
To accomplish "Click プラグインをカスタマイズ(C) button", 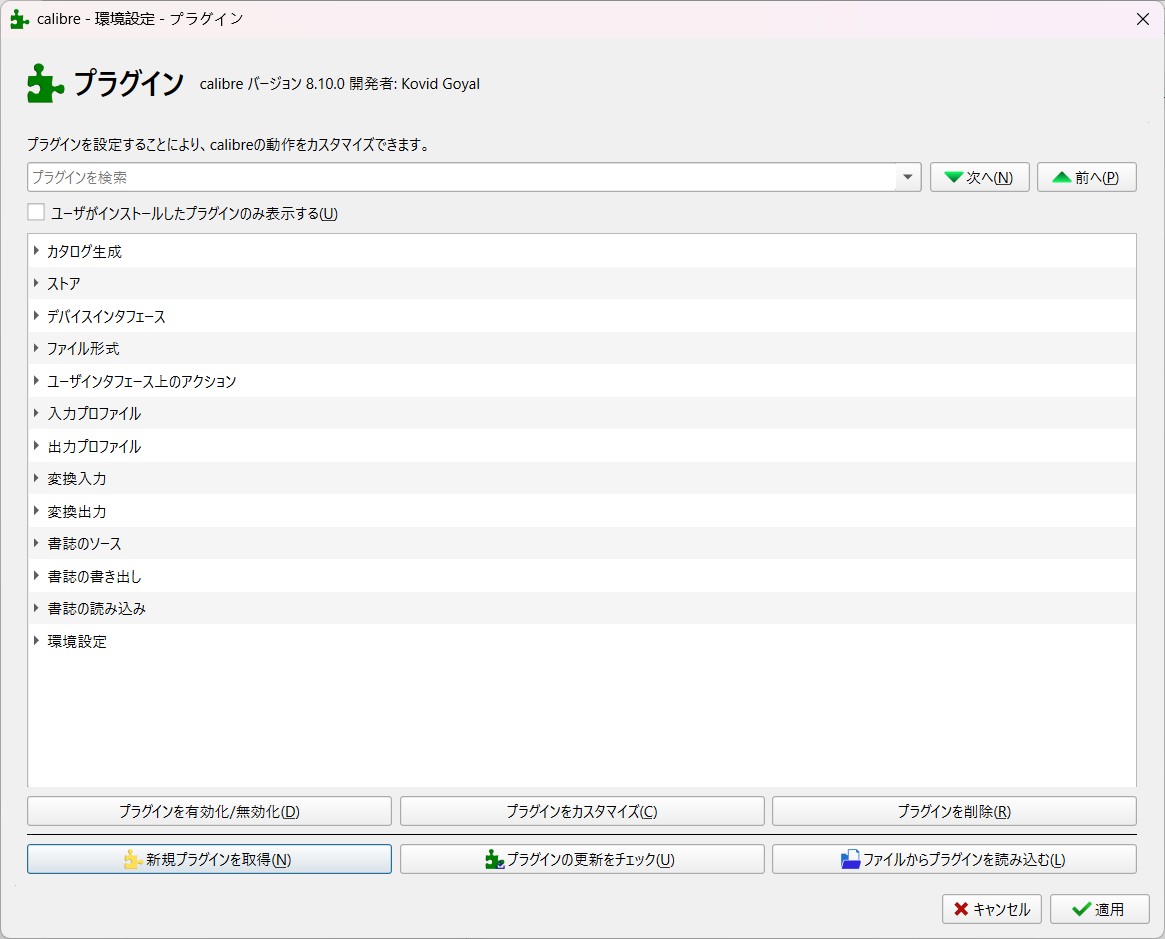I will [x=582, y=811].
